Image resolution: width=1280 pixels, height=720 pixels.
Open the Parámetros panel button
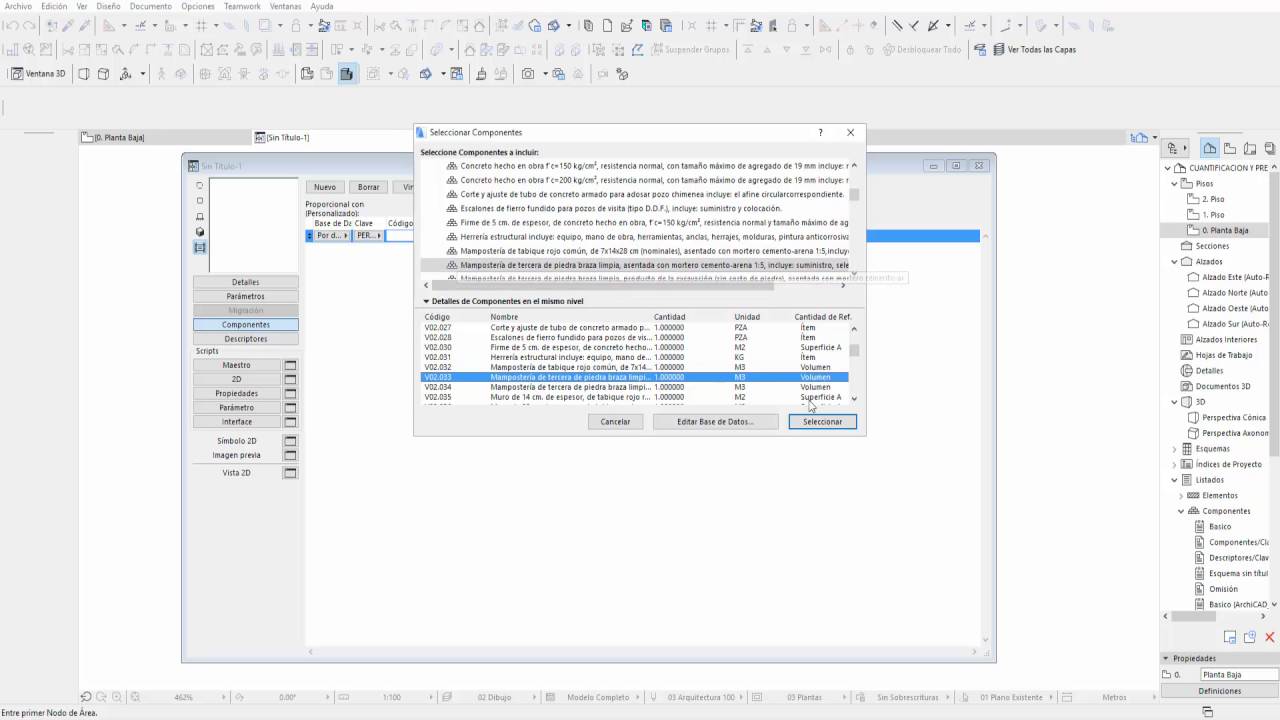click(246, 296)
